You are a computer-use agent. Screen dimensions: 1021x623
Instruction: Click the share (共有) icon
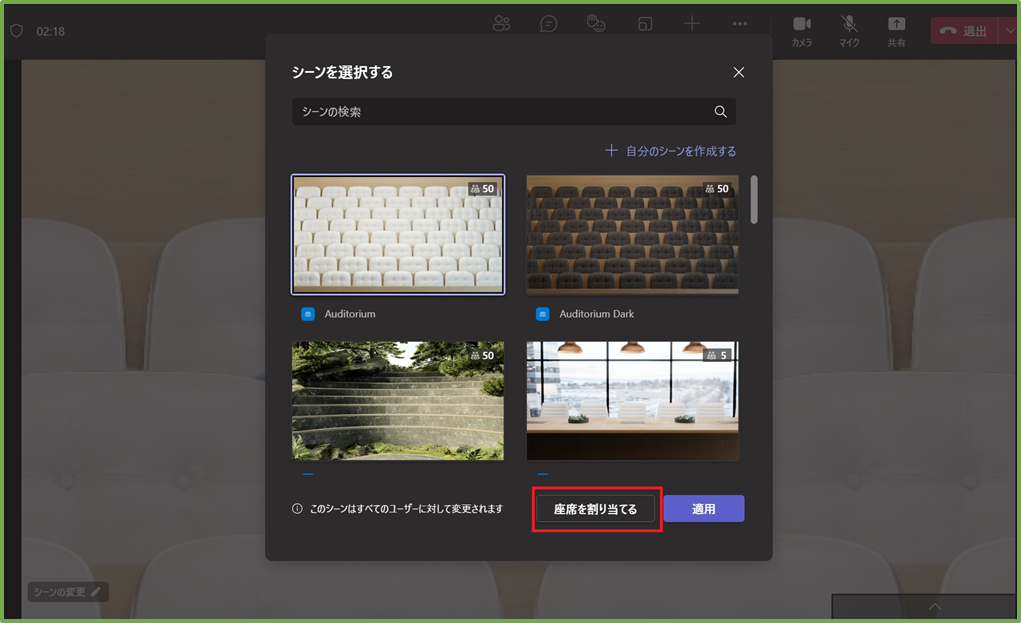pyautogui.click(x=896, y=30)
